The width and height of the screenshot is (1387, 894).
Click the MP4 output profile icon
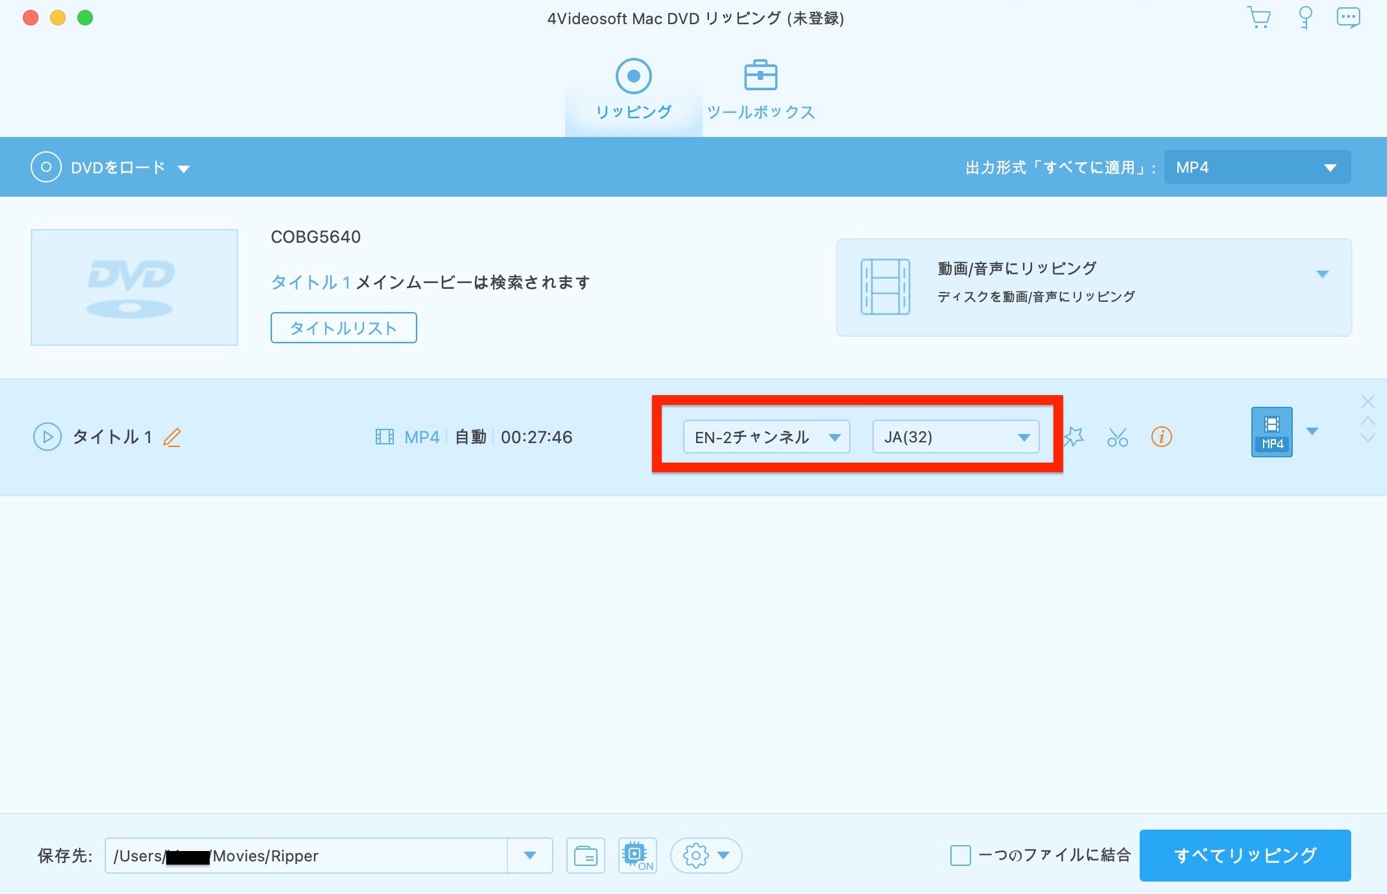pyautogui.click(x=1271, y=432)
